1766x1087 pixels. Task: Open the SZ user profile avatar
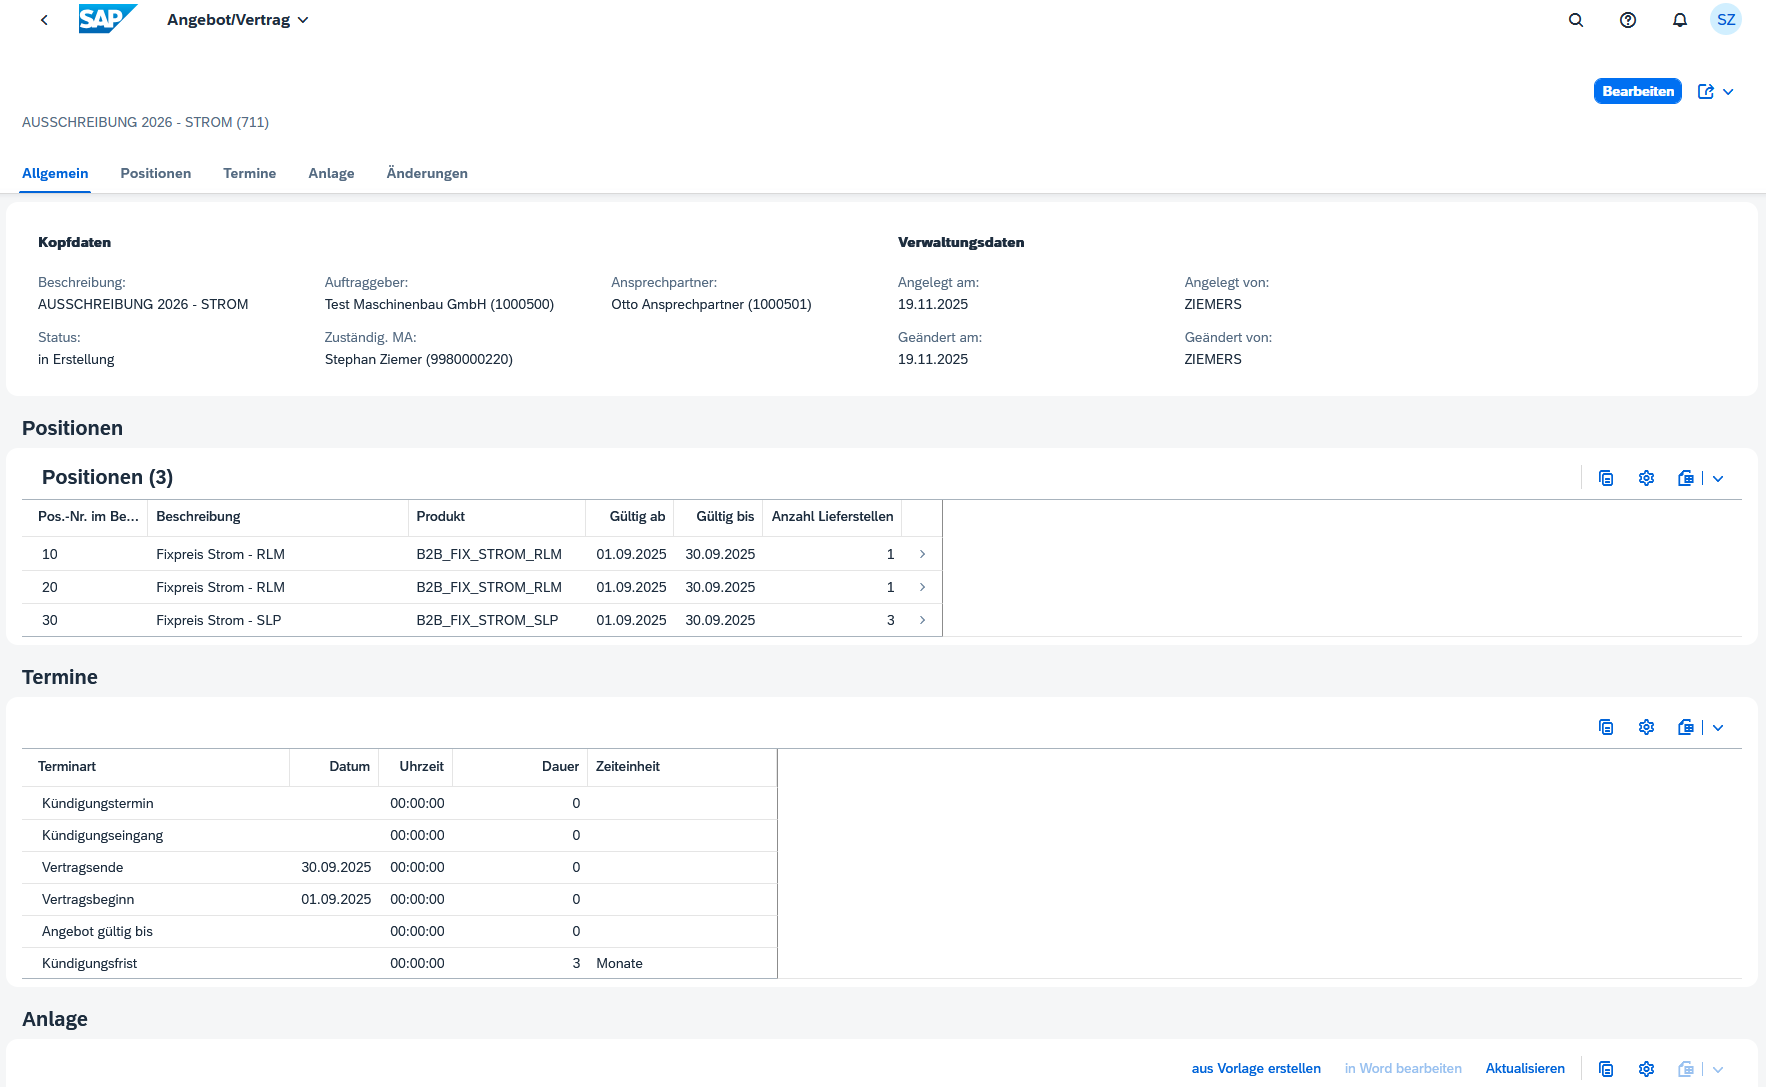(1726, 20)
